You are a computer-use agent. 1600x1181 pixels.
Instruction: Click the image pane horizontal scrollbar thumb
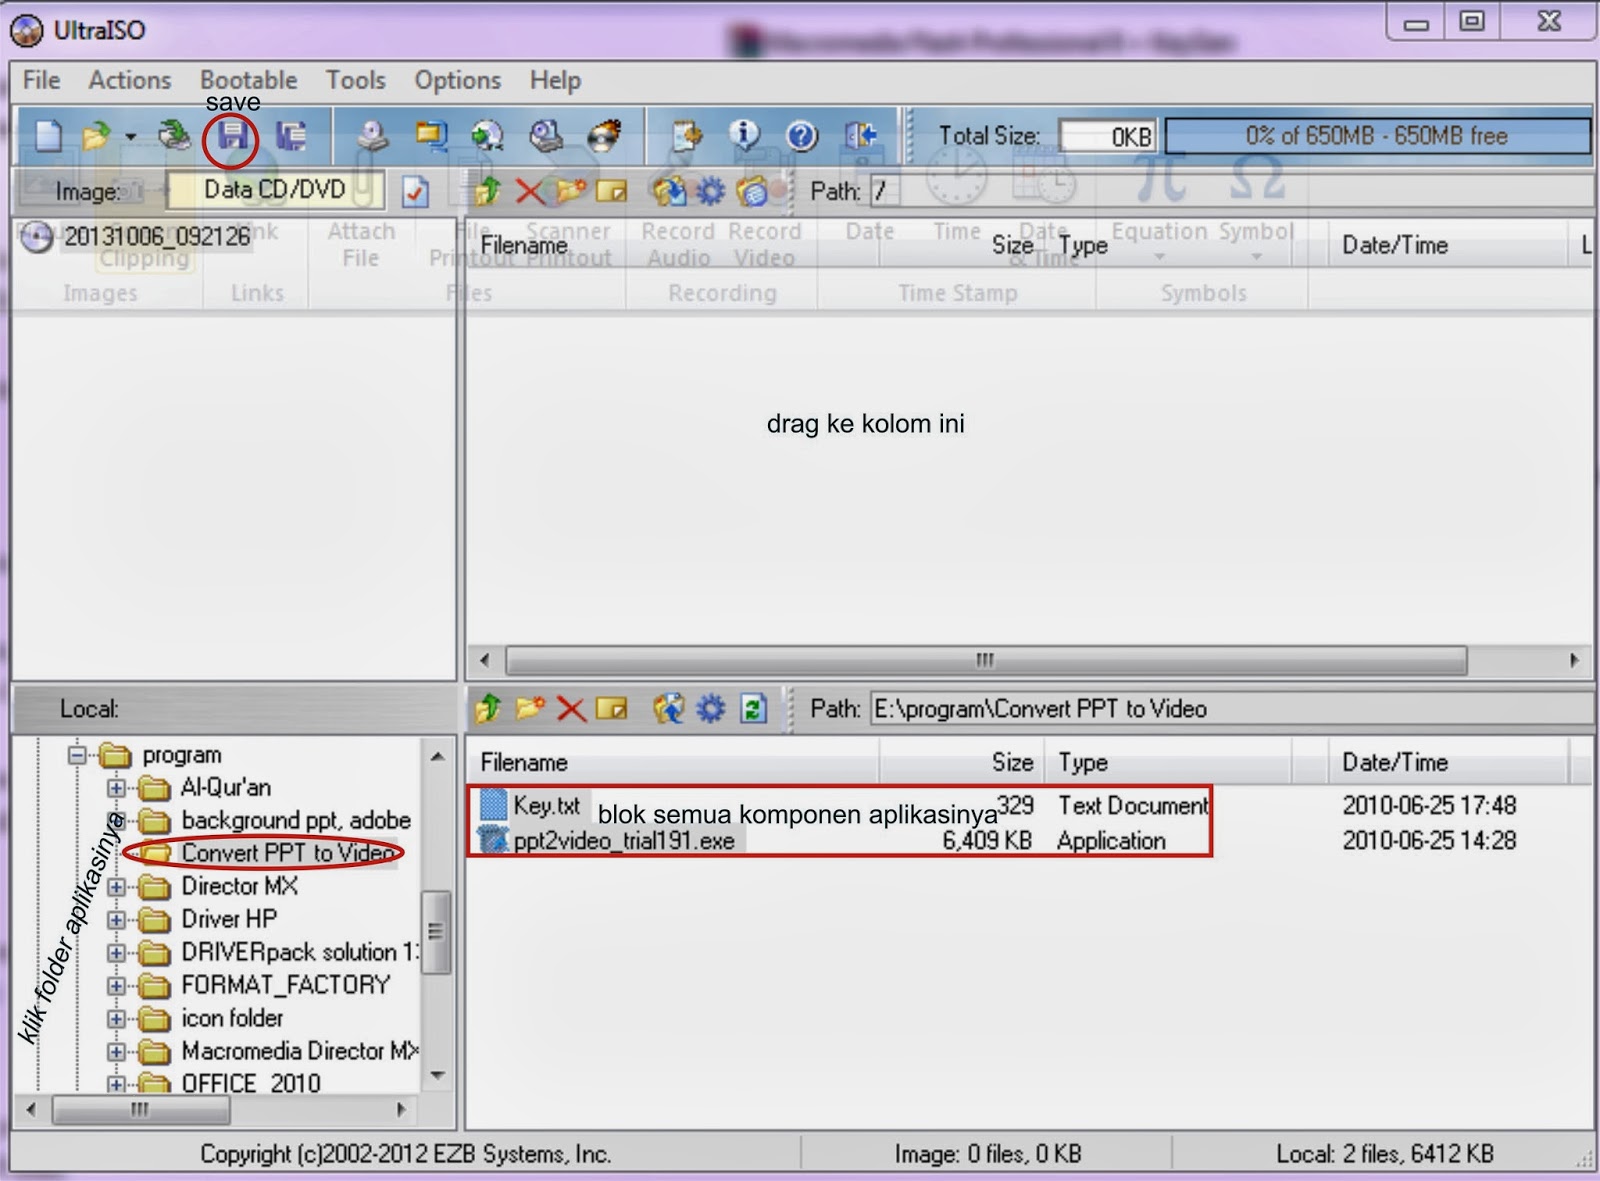tap(986, 660)
